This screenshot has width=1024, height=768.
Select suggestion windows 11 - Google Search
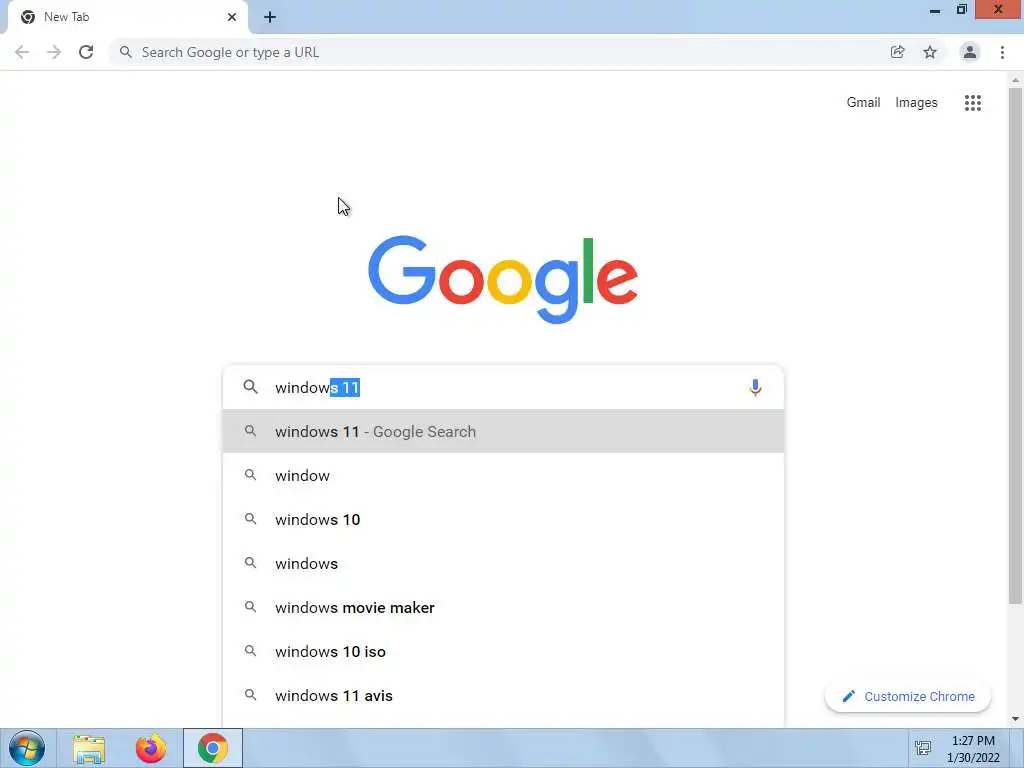point(503,431)
